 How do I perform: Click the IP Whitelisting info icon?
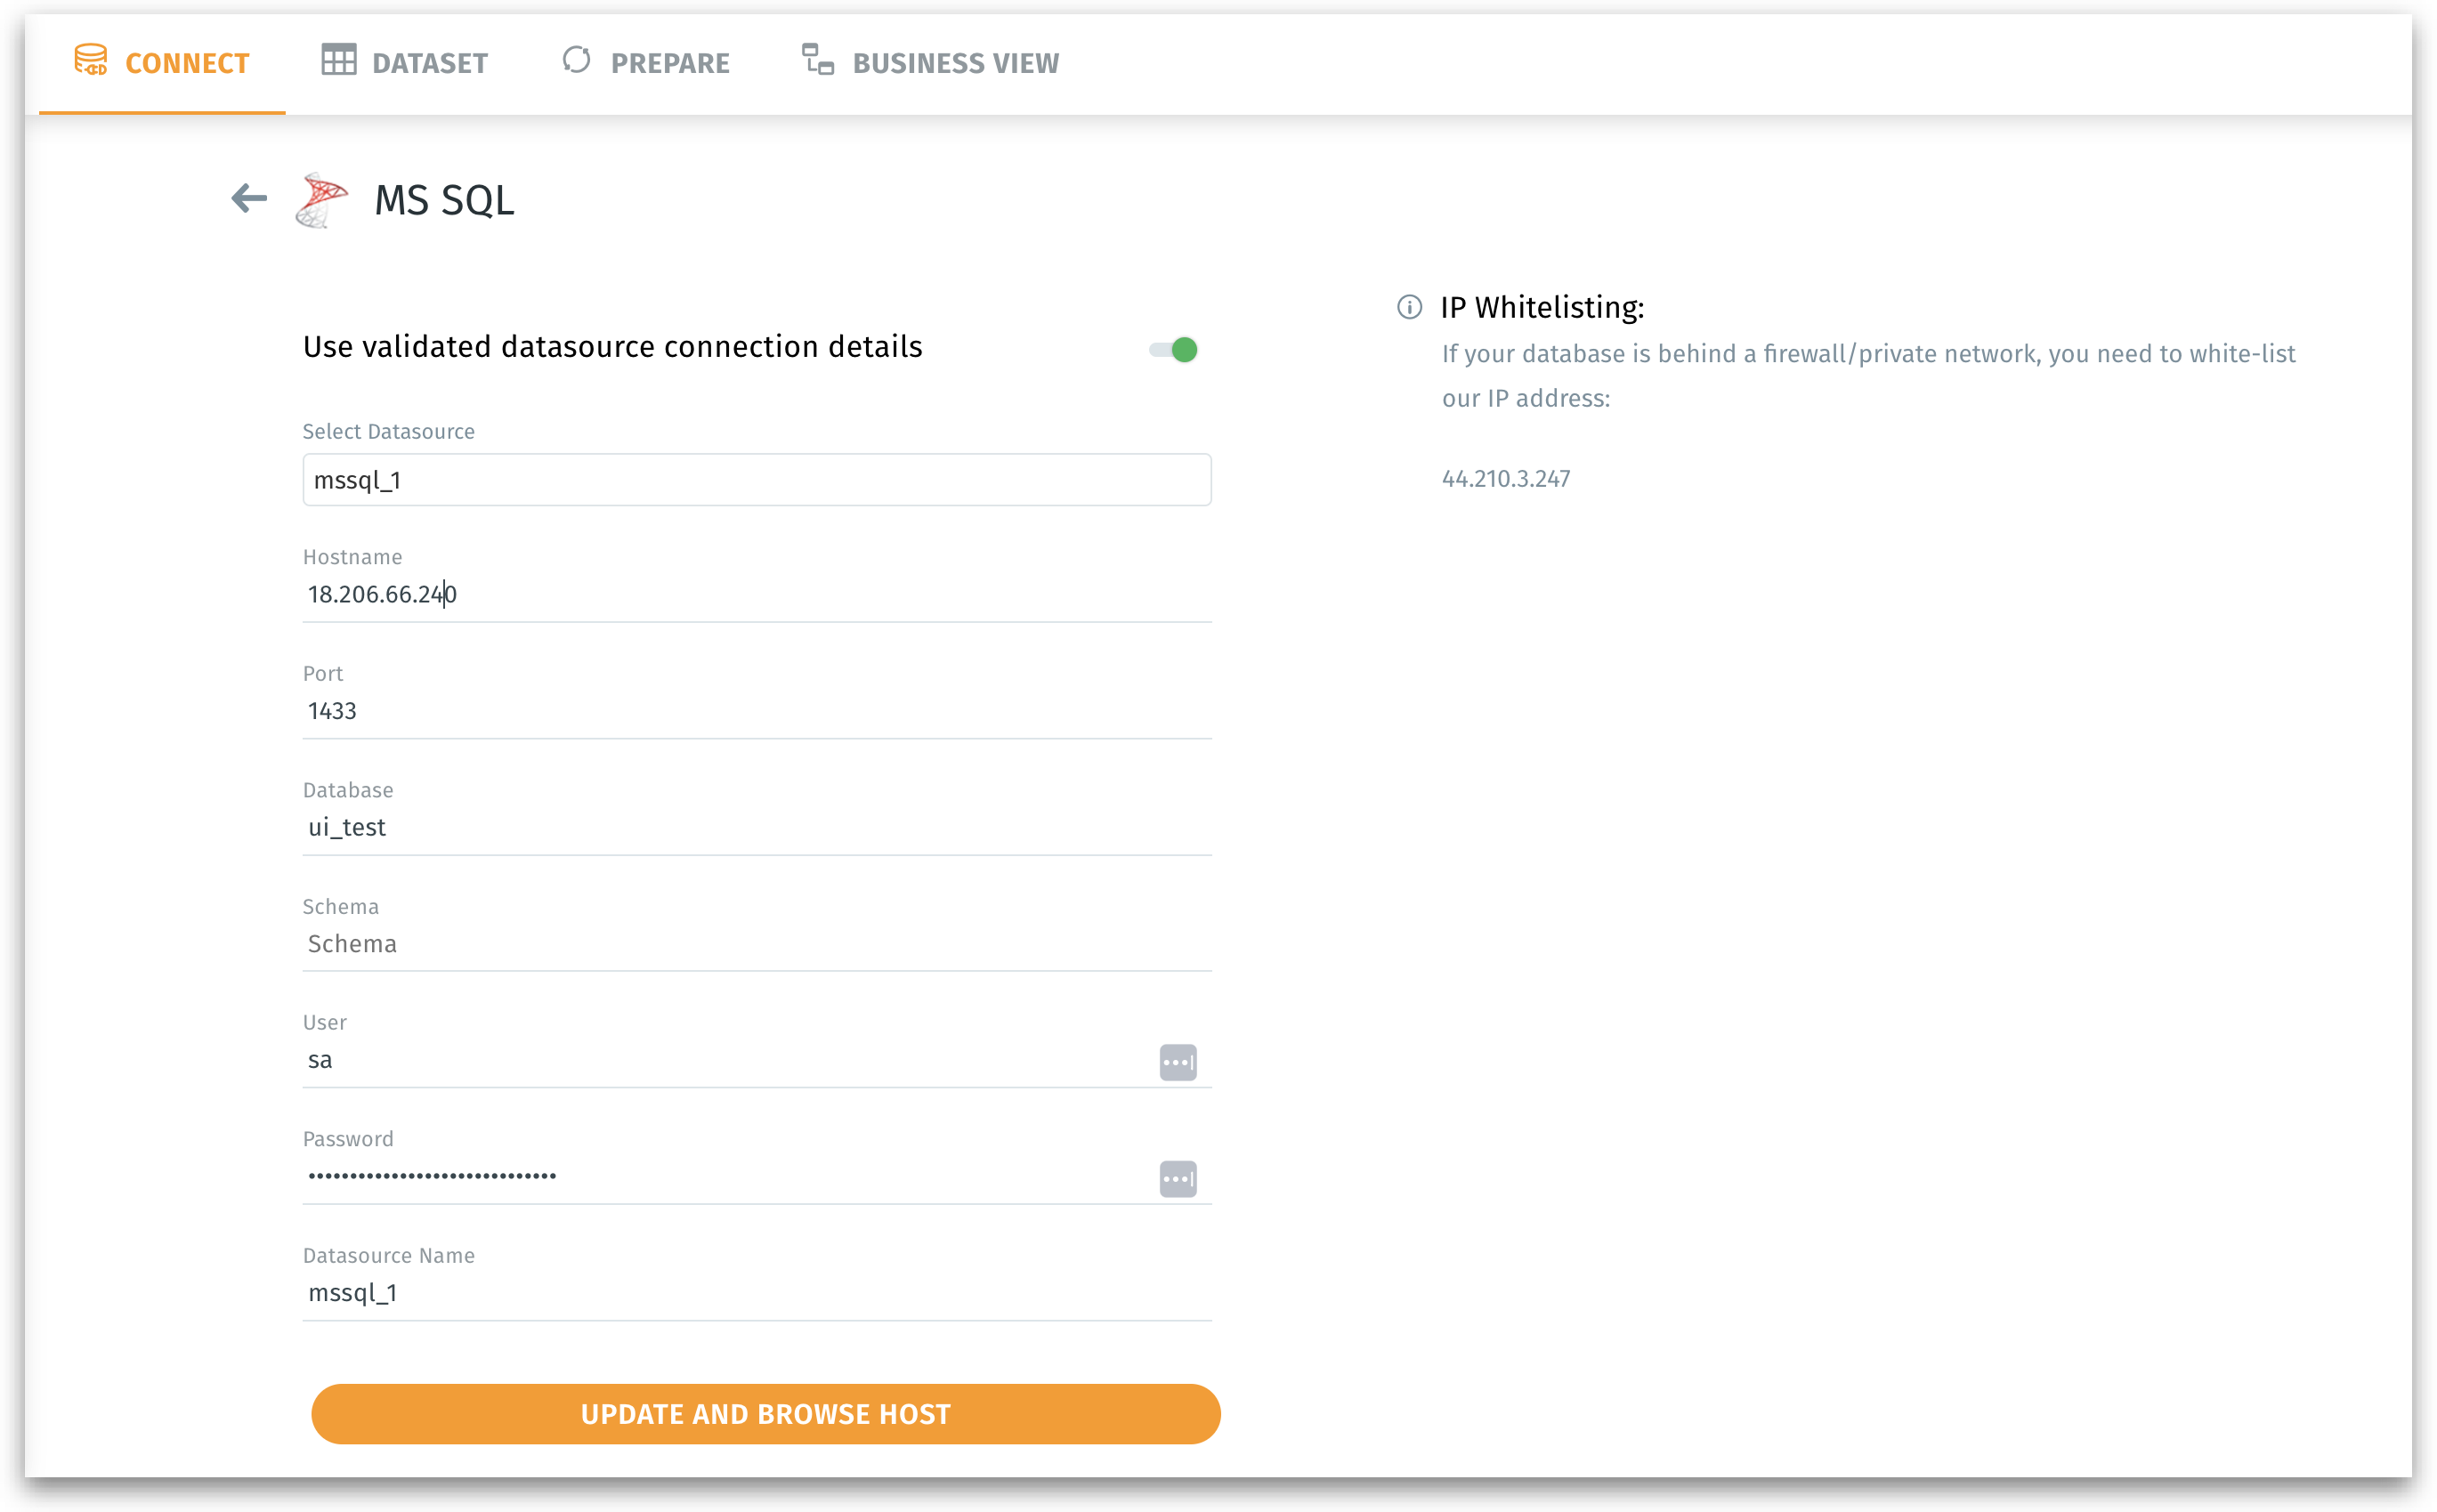(x=1409, y=307)
